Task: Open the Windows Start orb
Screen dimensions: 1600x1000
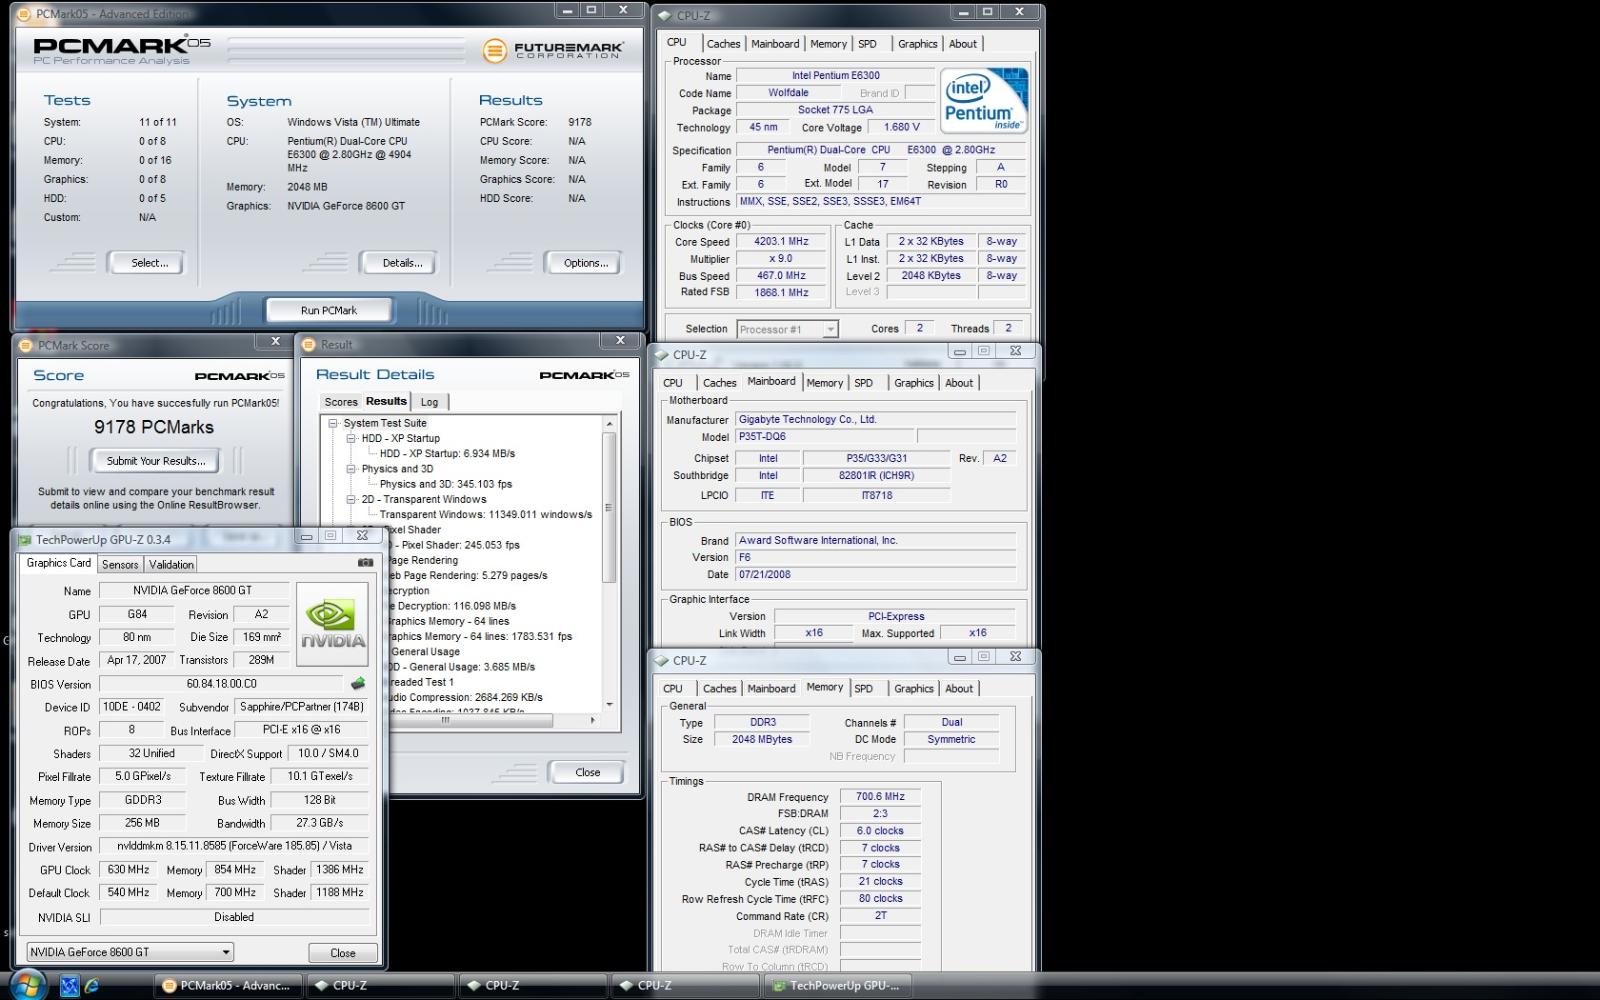Action: tap(27, 985)
